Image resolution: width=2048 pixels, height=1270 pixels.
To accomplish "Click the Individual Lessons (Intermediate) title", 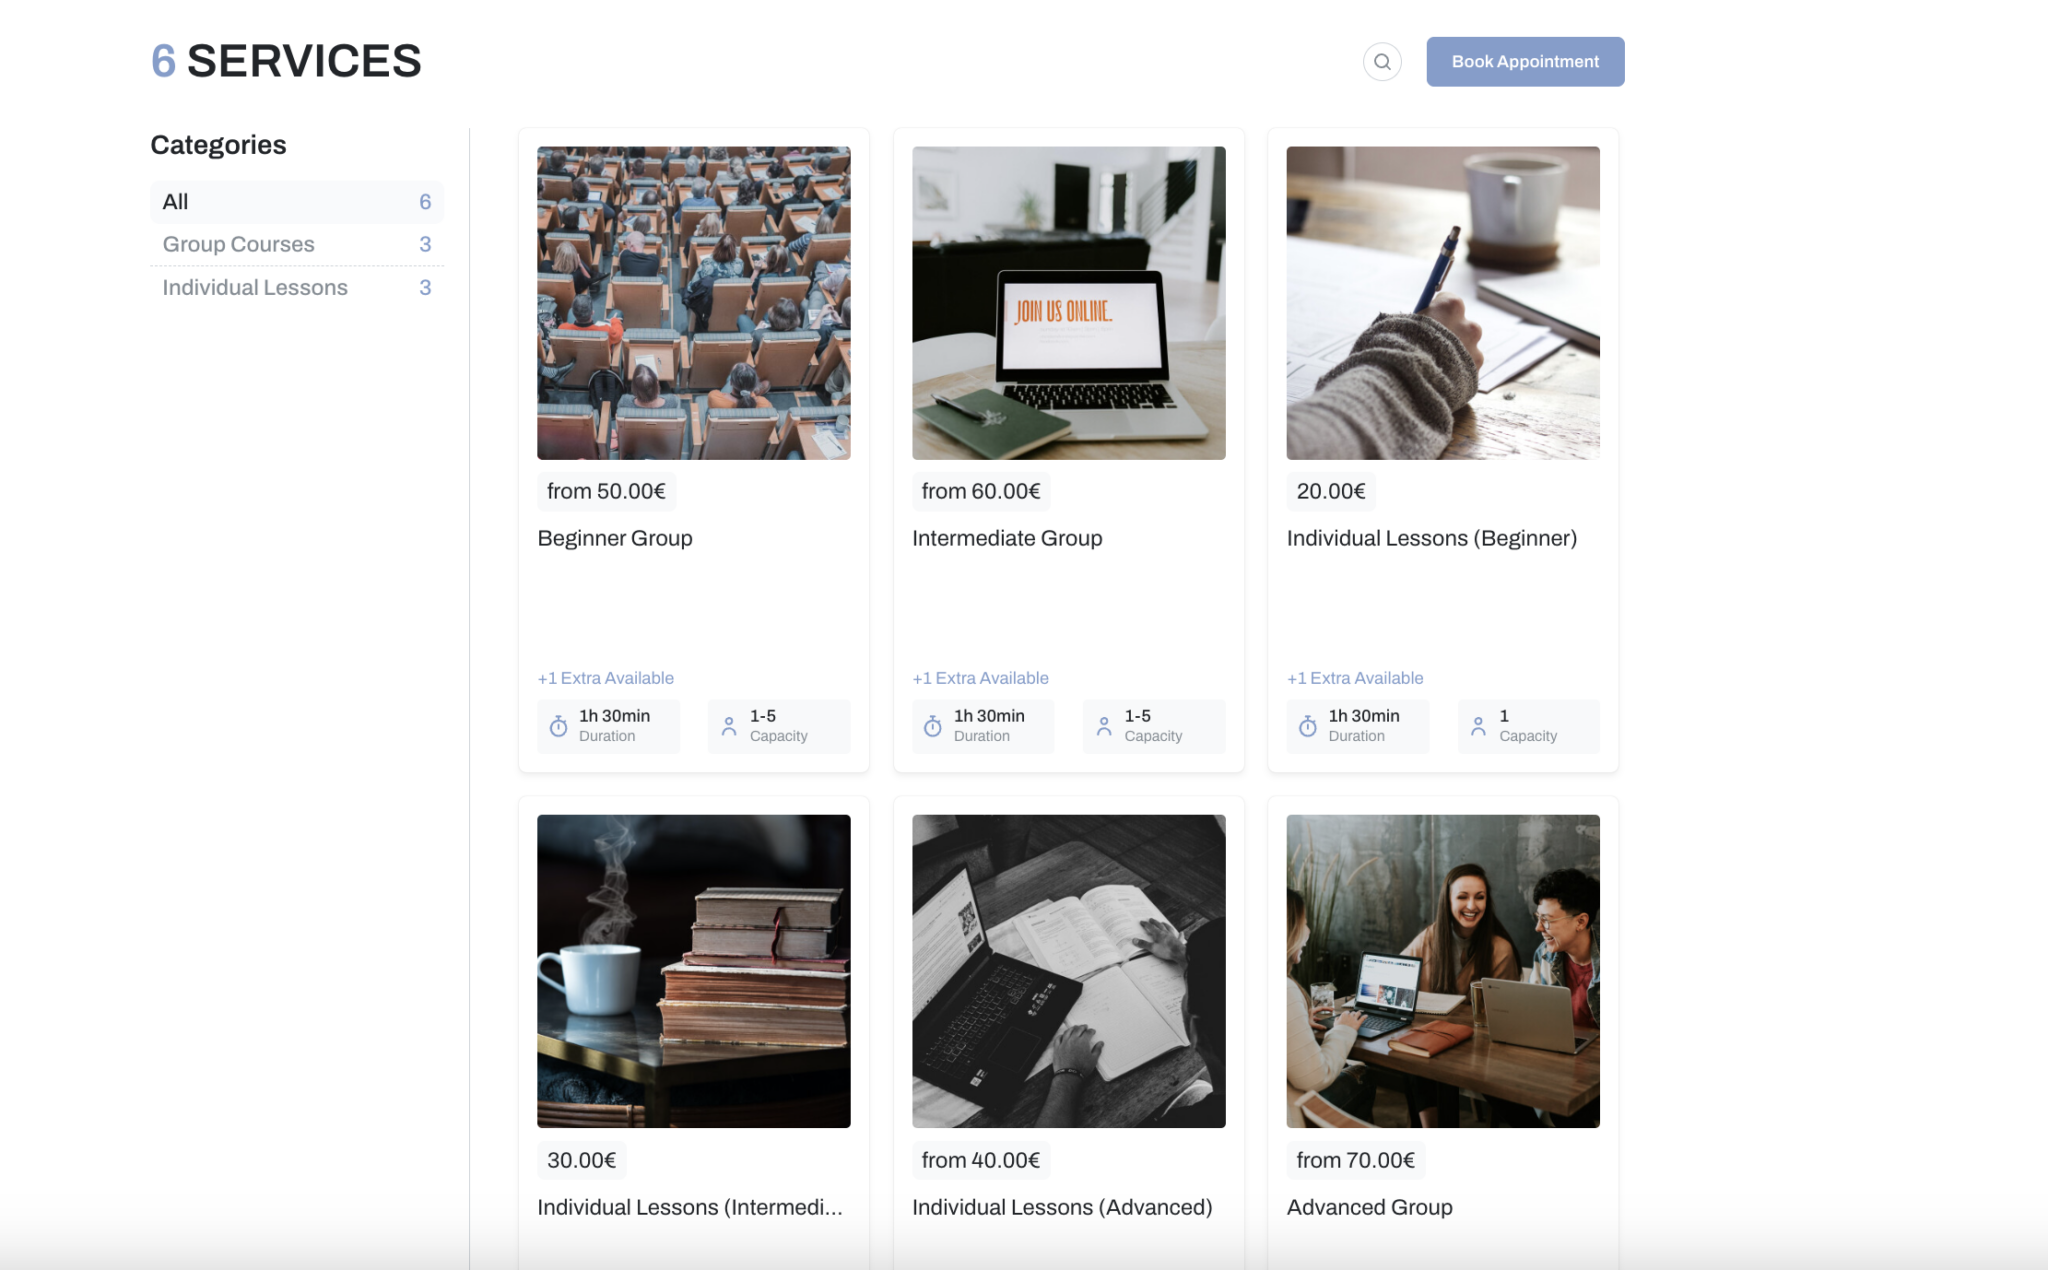I will (x=689, y=1207).
